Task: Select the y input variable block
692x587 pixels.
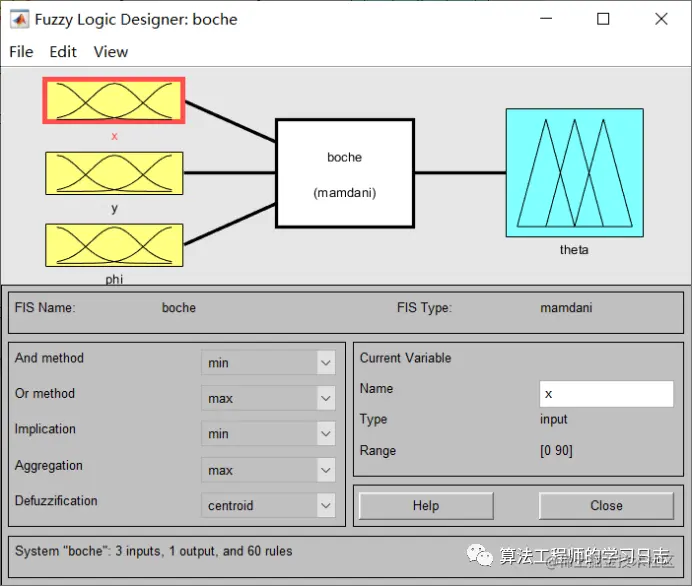Action: 114,173
